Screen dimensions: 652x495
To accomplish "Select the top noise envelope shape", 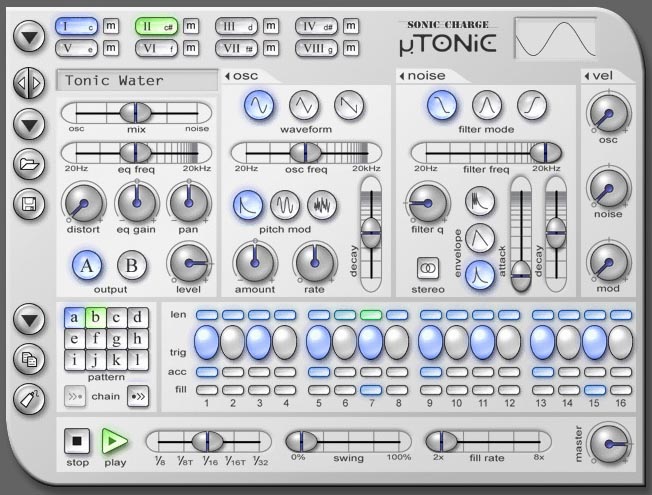I will 480,201.
